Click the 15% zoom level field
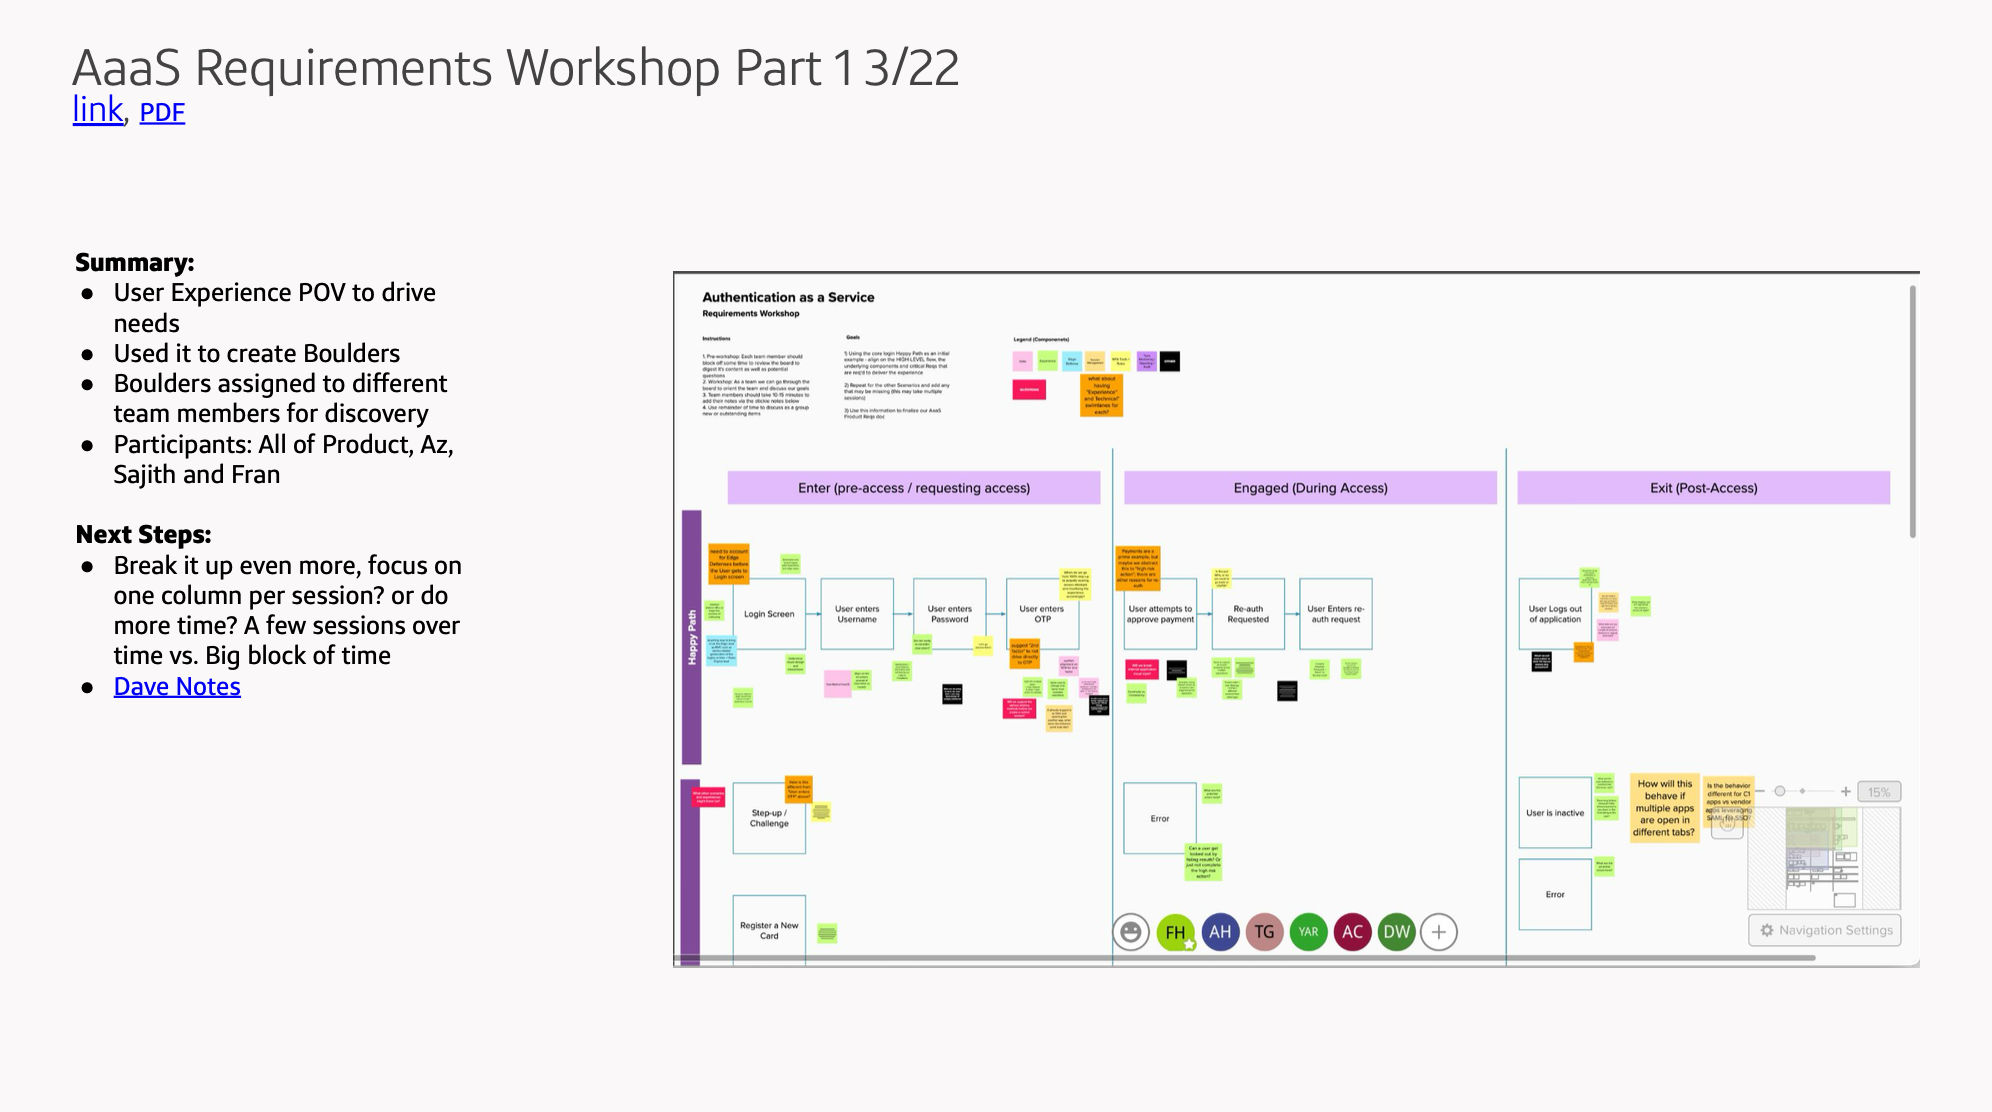1992x1112 pixels. (1879, 792)
